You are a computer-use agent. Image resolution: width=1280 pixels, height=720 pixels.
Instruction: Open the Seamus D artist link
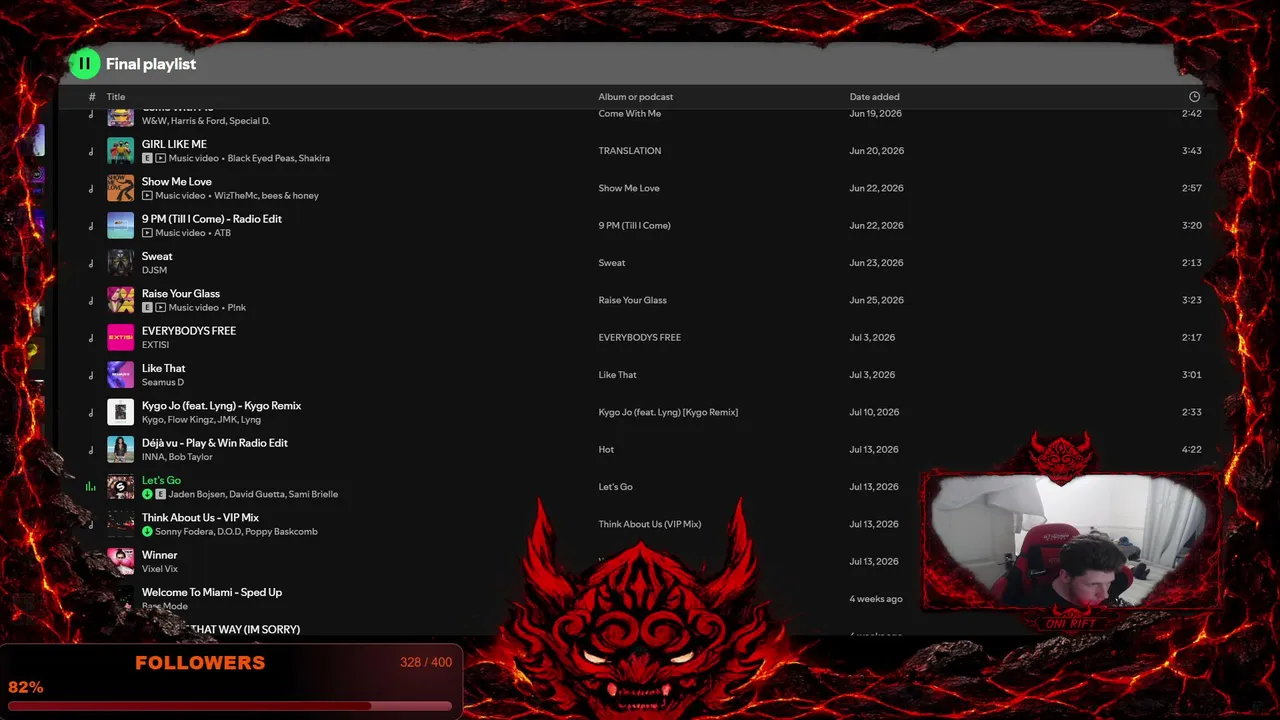click(163, 382)
